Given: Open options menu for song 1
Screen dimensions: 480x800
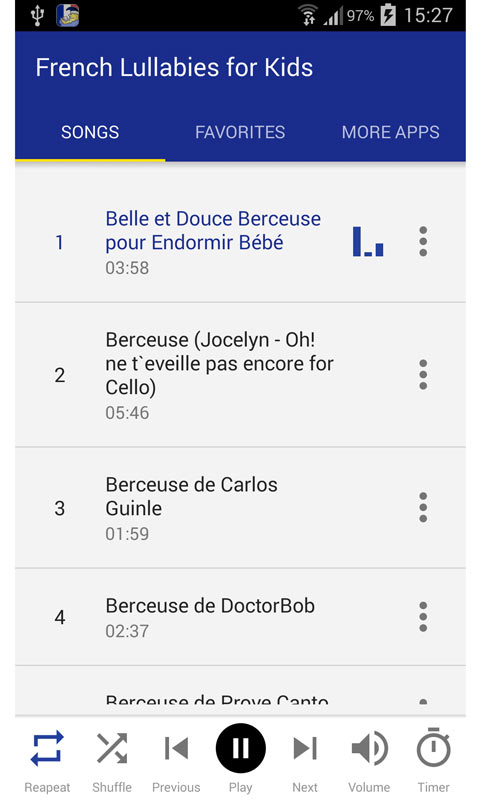Looking at the screenshot, I should [423, 242].
